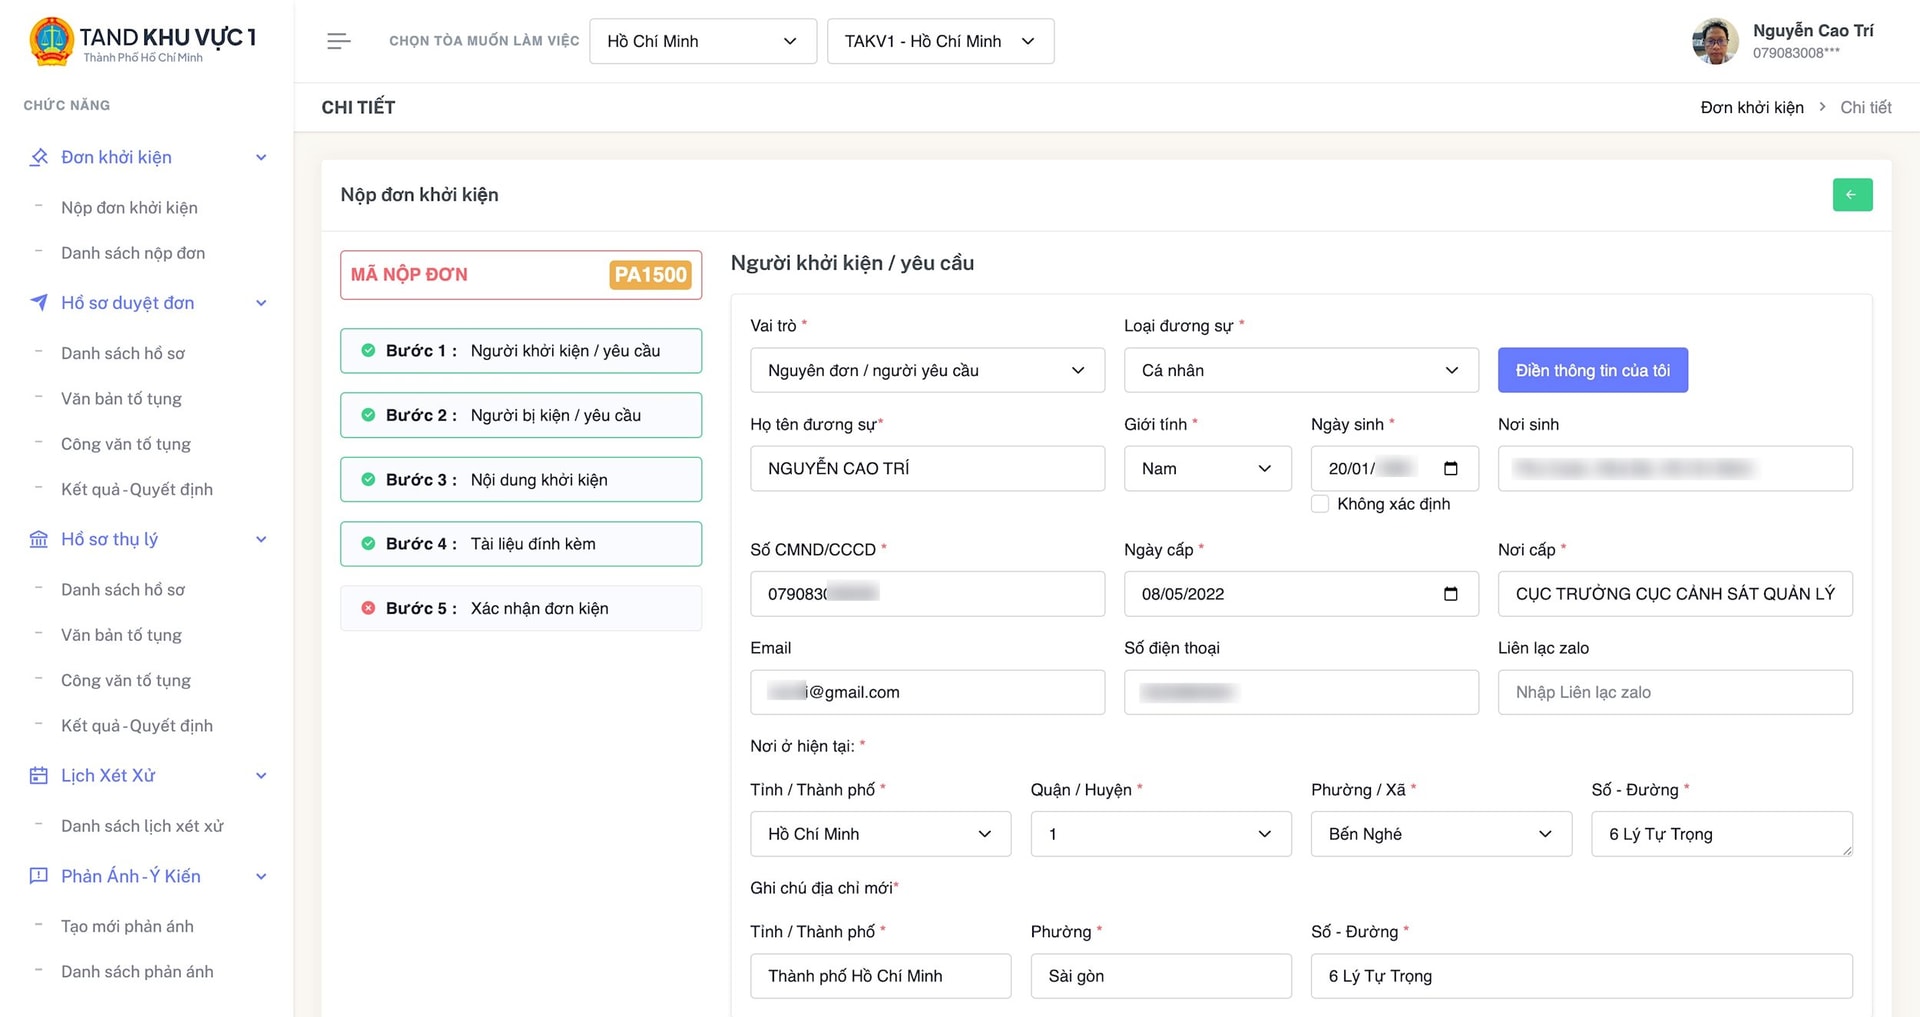Click the Hồ sơ thụ lý building icon
The height and width of the screenshot is (1017, 1920).
39,539
